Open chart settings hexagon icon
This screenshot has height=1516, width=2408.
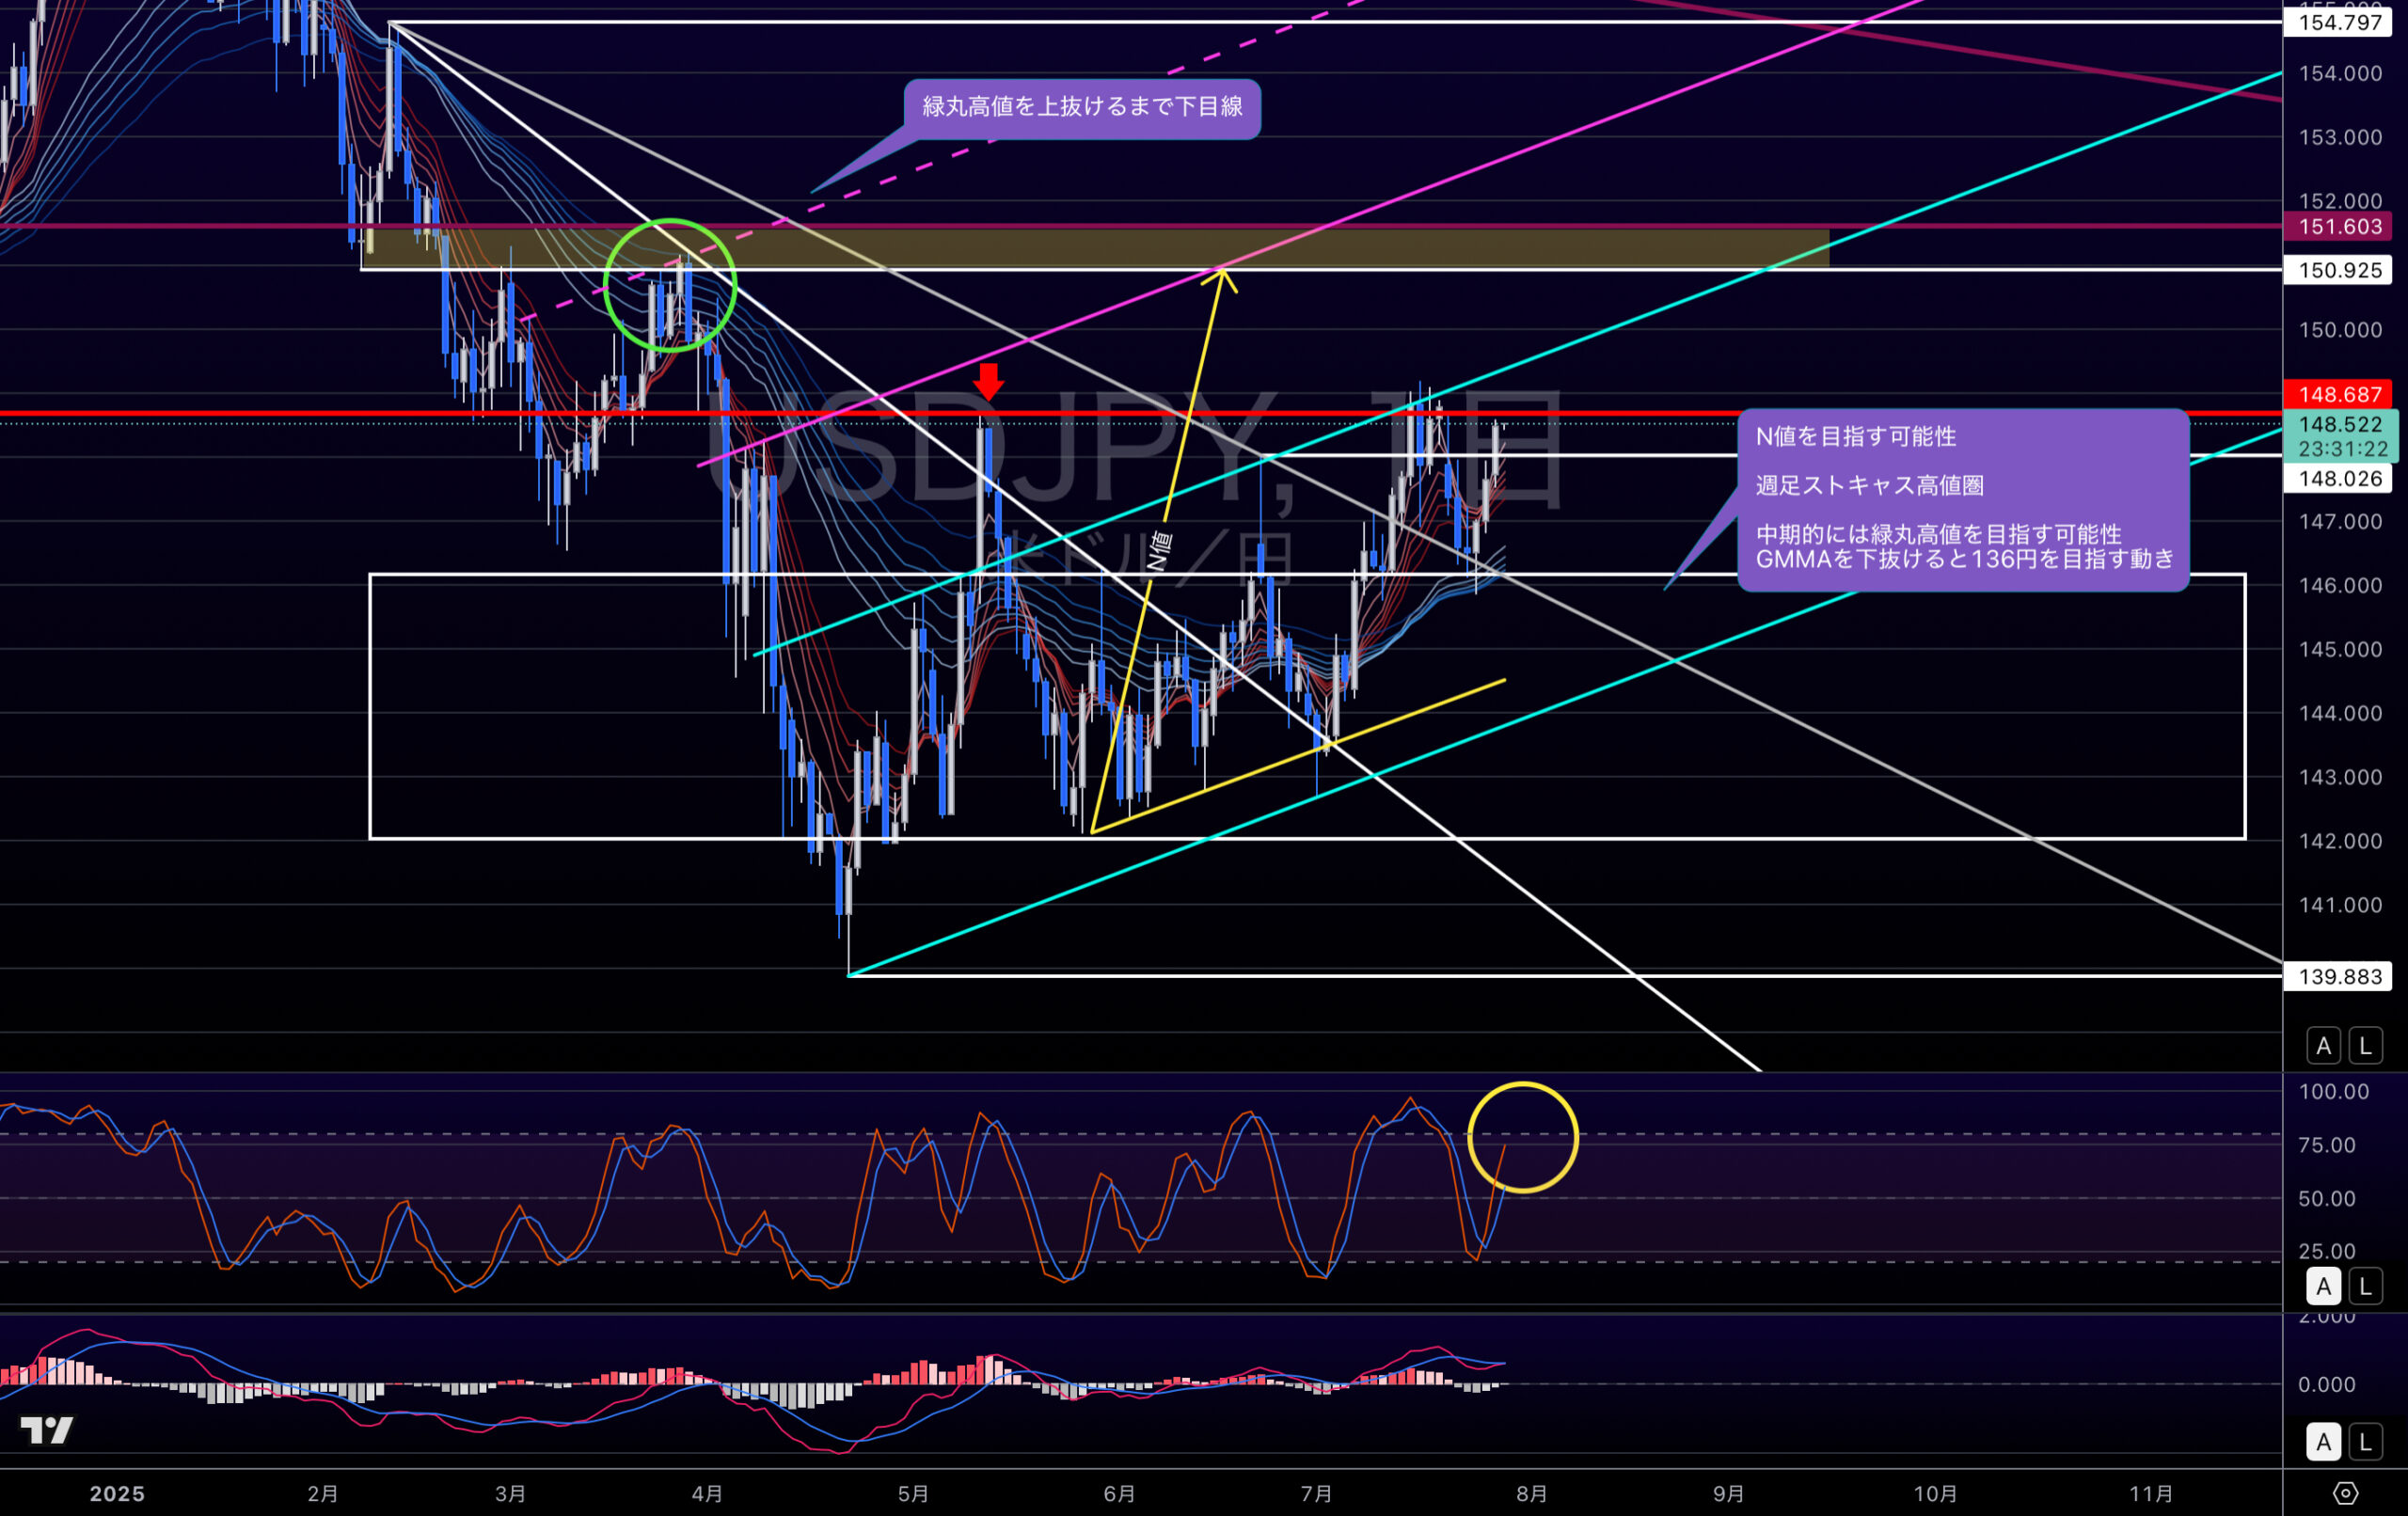point(2345,1493)
